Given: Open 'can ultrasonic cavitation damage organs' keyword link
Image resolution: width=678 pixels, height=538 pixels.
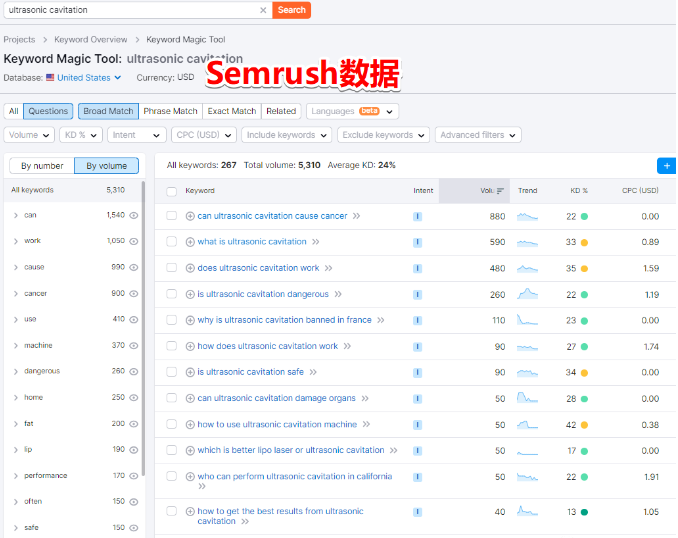Looking at the screenshot, I should (277, 398).
